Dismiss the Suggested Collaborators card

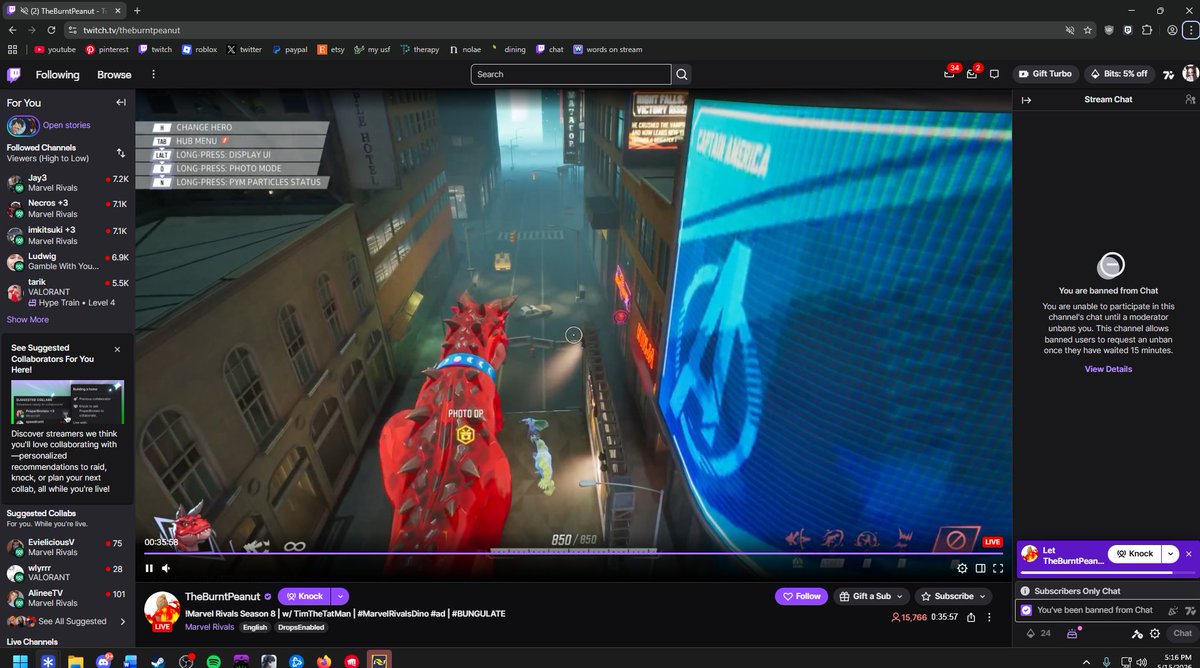pyautogui.click(x=117, y=349)
